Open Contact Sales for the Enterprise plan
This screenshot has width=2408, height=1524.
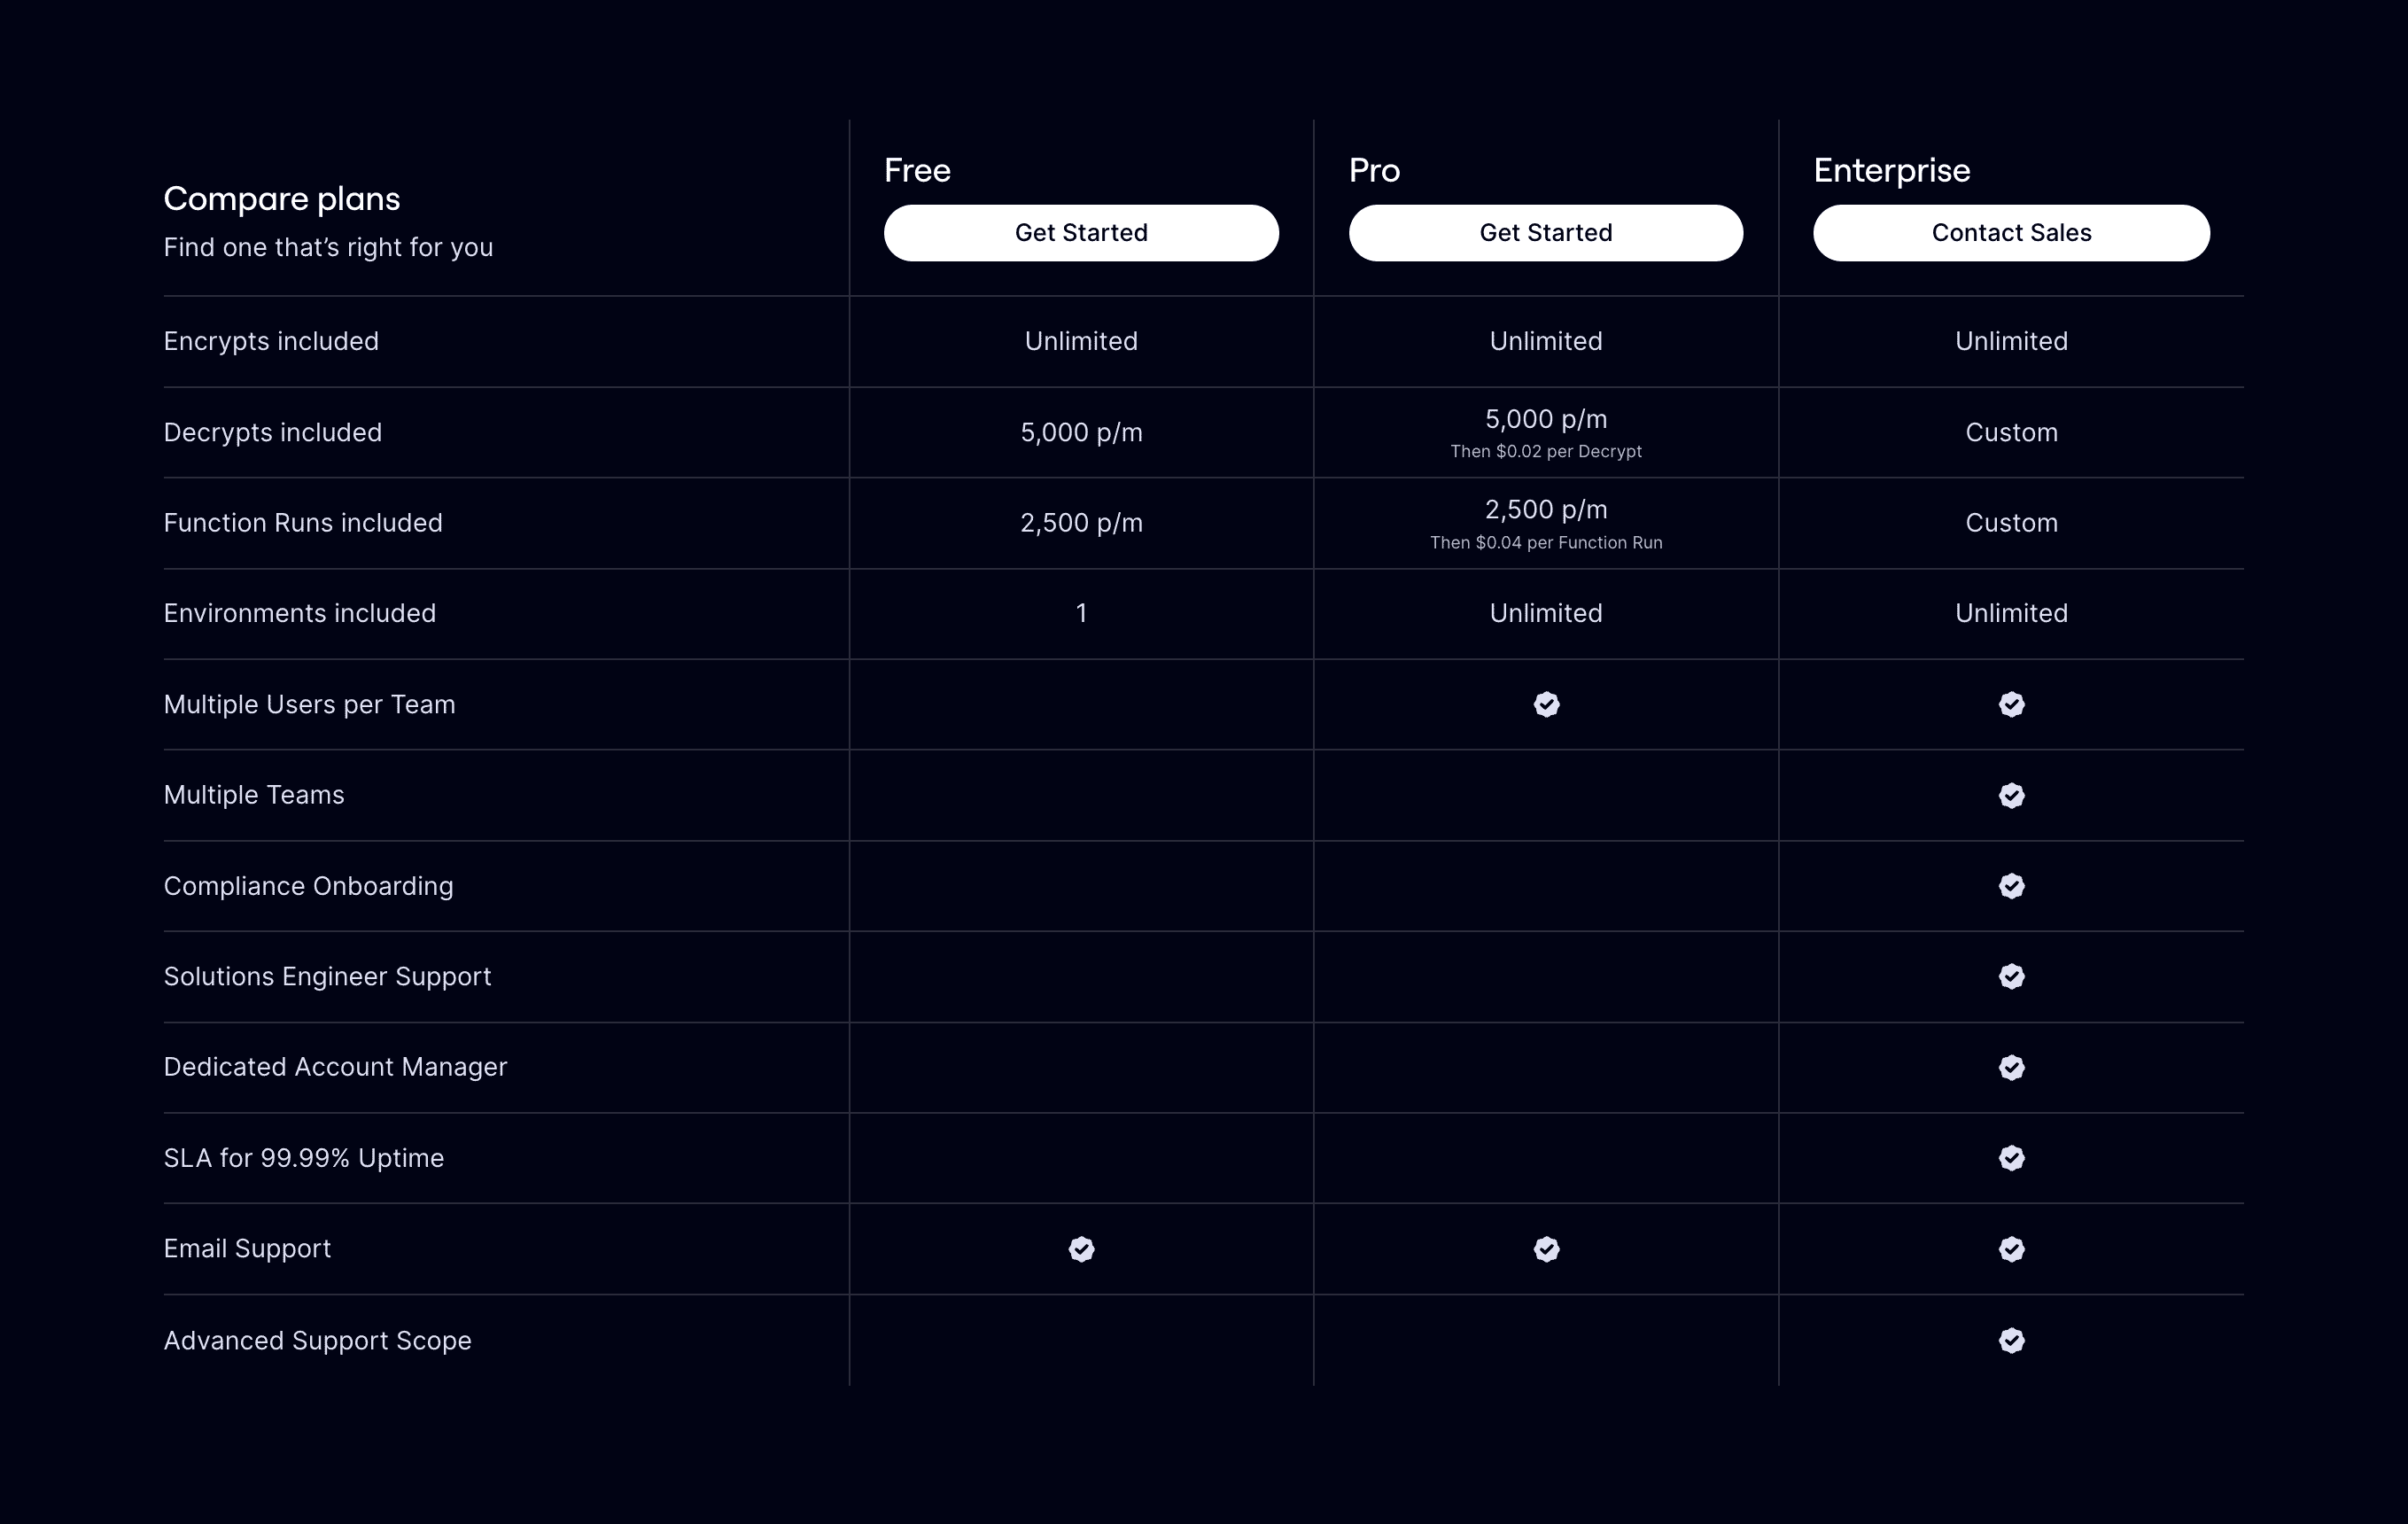(x=2011, y=232)
